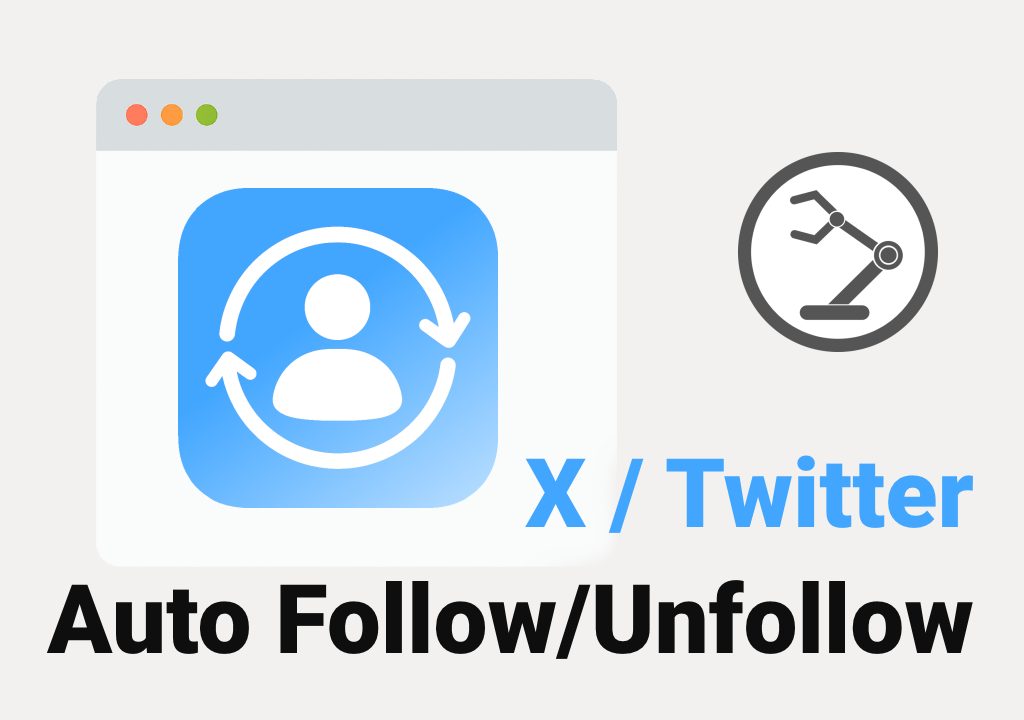
Task: Click the green window dot
Action: [207, 115]
